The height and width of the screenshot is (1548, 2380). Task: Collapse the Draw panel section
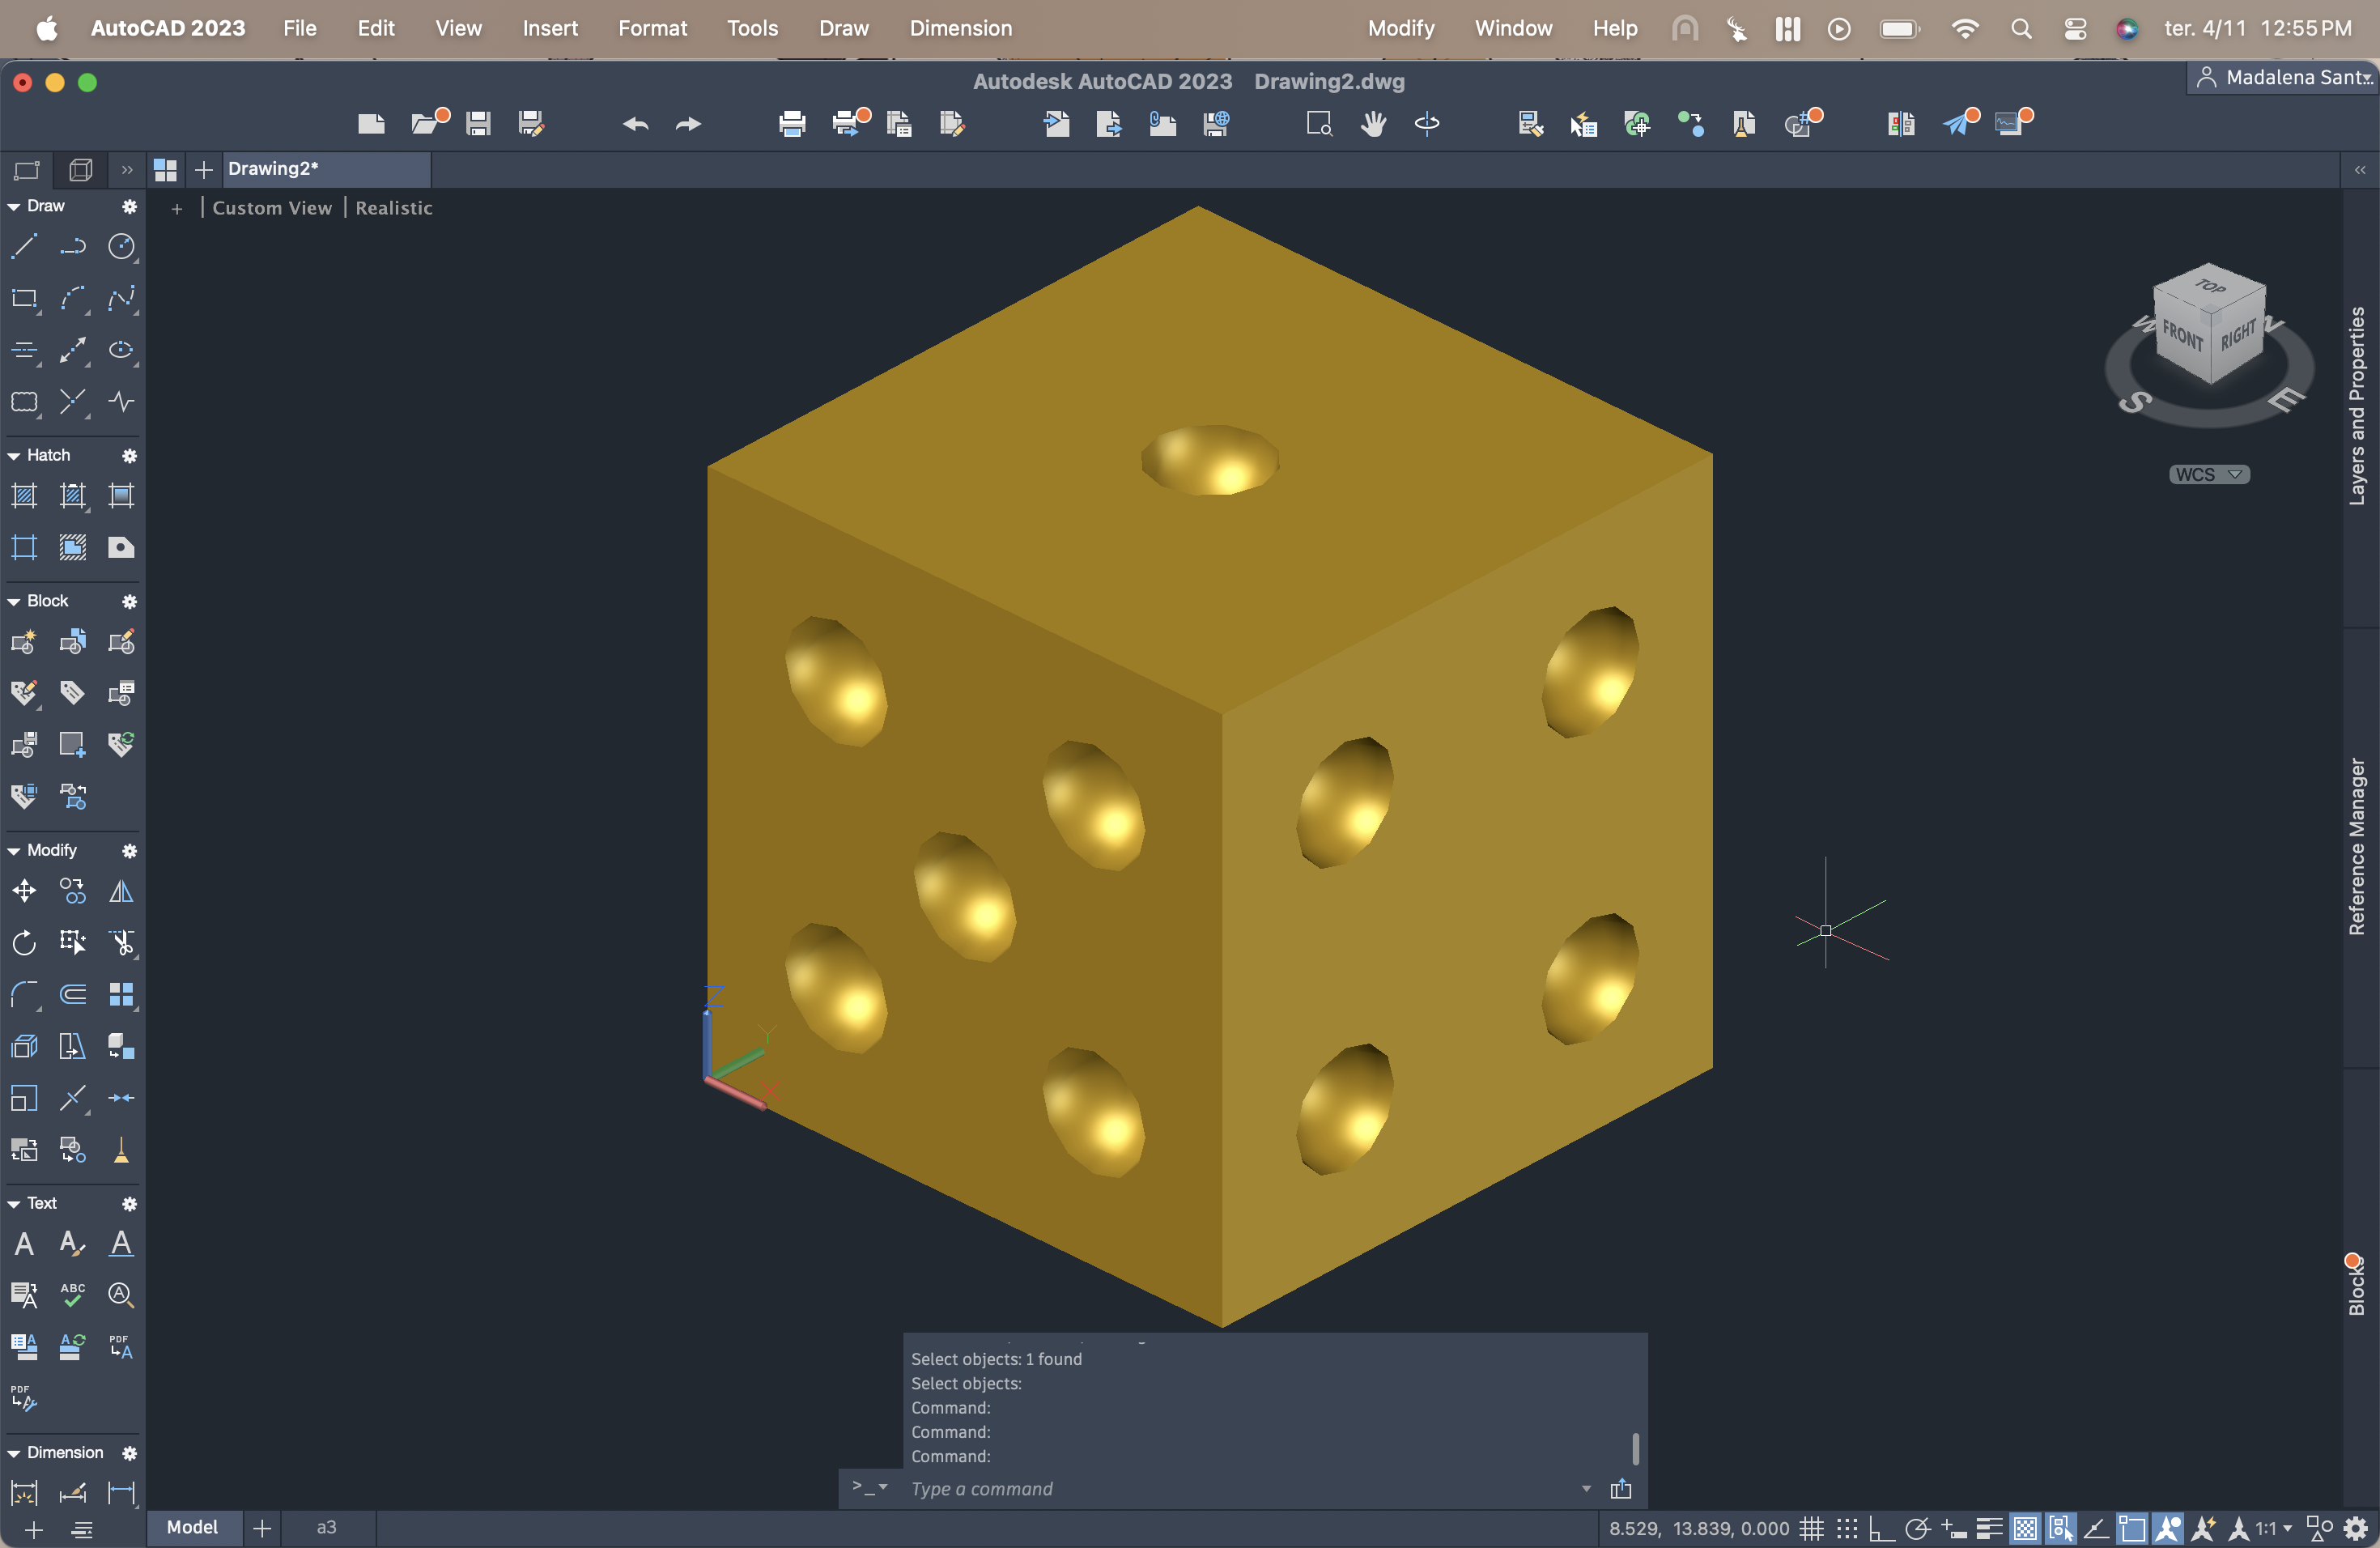click(14, 206)
